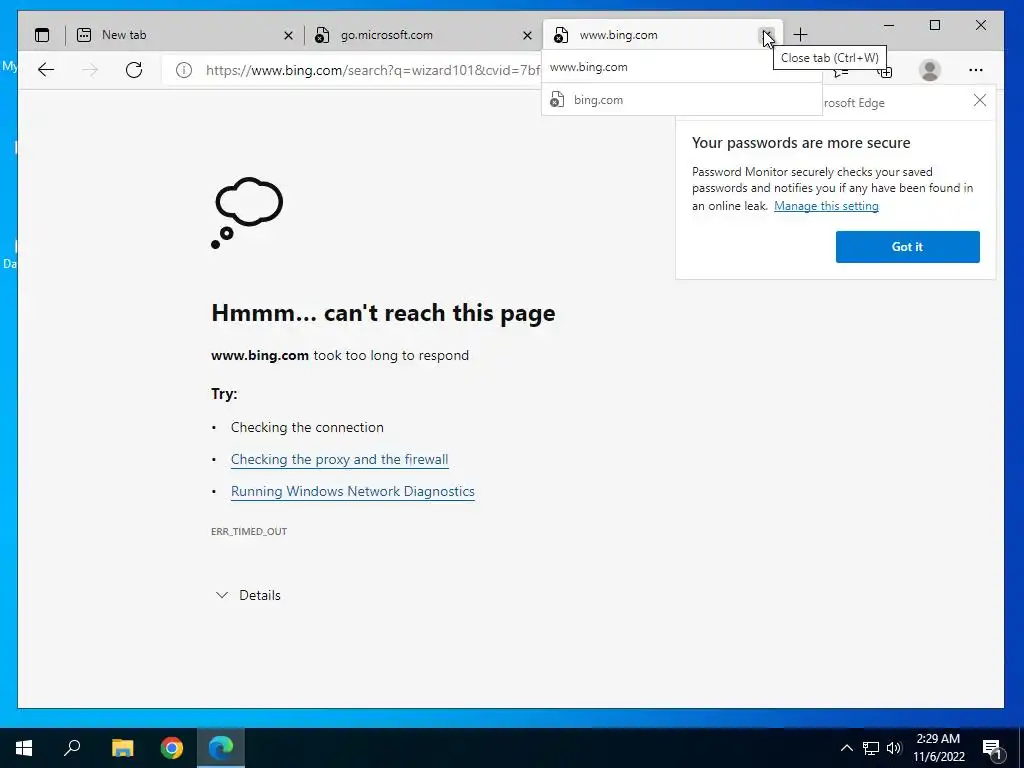Open the Action Center notifications icon
1024x768 pixels.
(993, 748)
